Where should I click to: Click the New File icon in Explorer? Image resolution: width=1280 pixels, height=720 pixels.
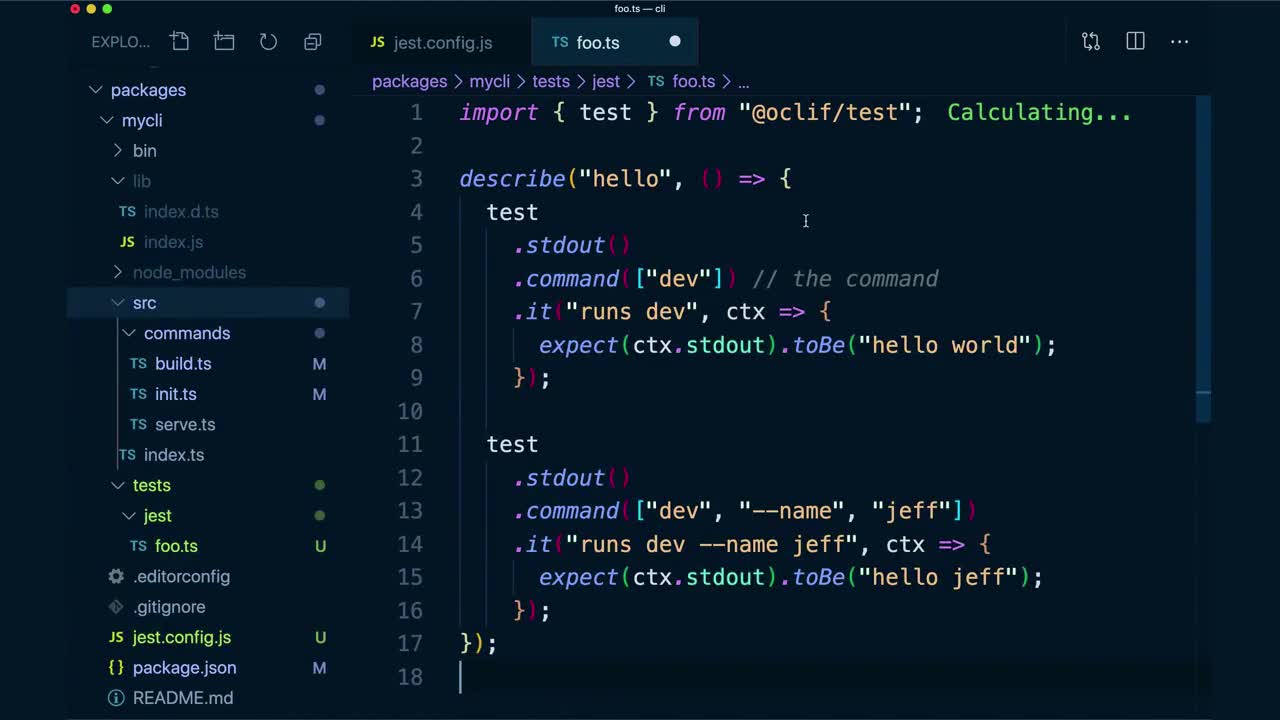pos(180,42)
